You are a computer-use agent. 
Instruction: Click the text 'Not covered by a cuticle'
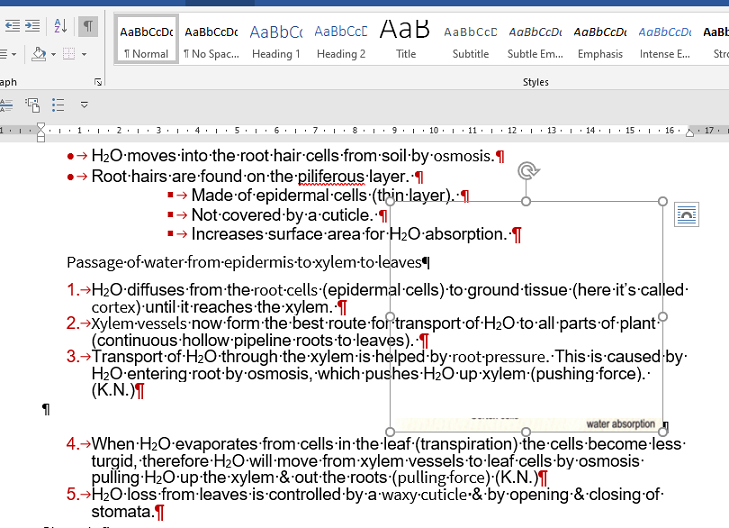coord(282,215)
